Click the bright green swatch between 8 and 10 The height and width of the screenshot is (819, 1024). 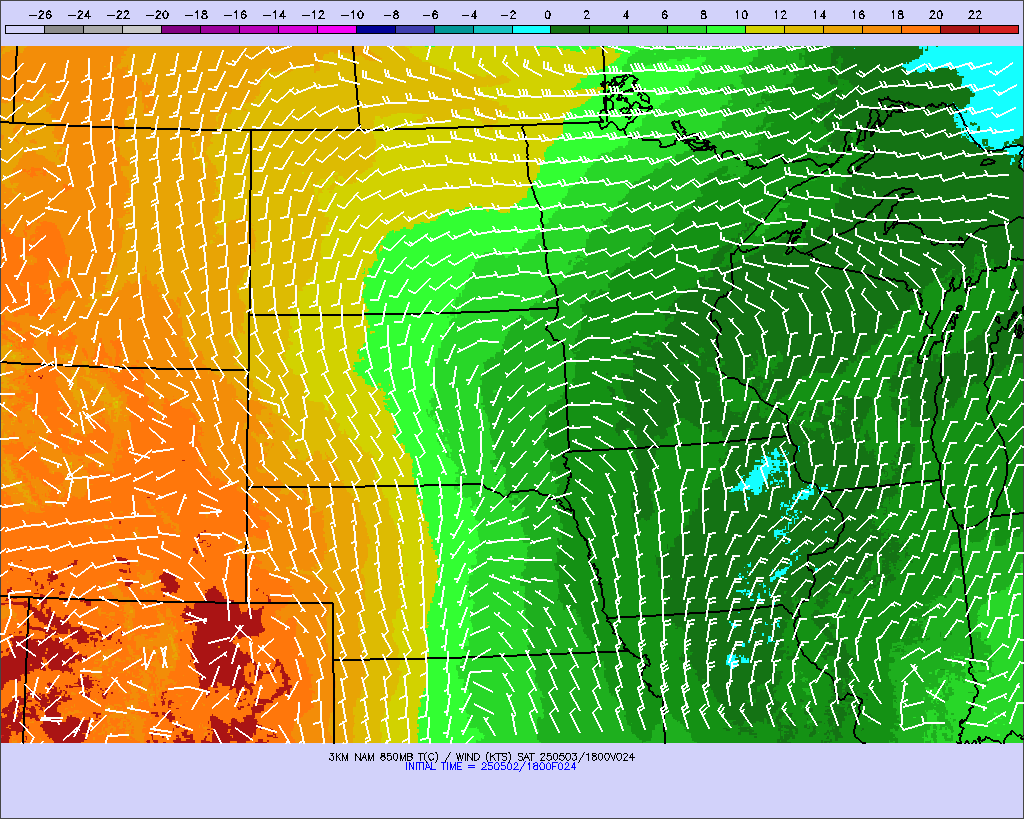click(726, 29)
